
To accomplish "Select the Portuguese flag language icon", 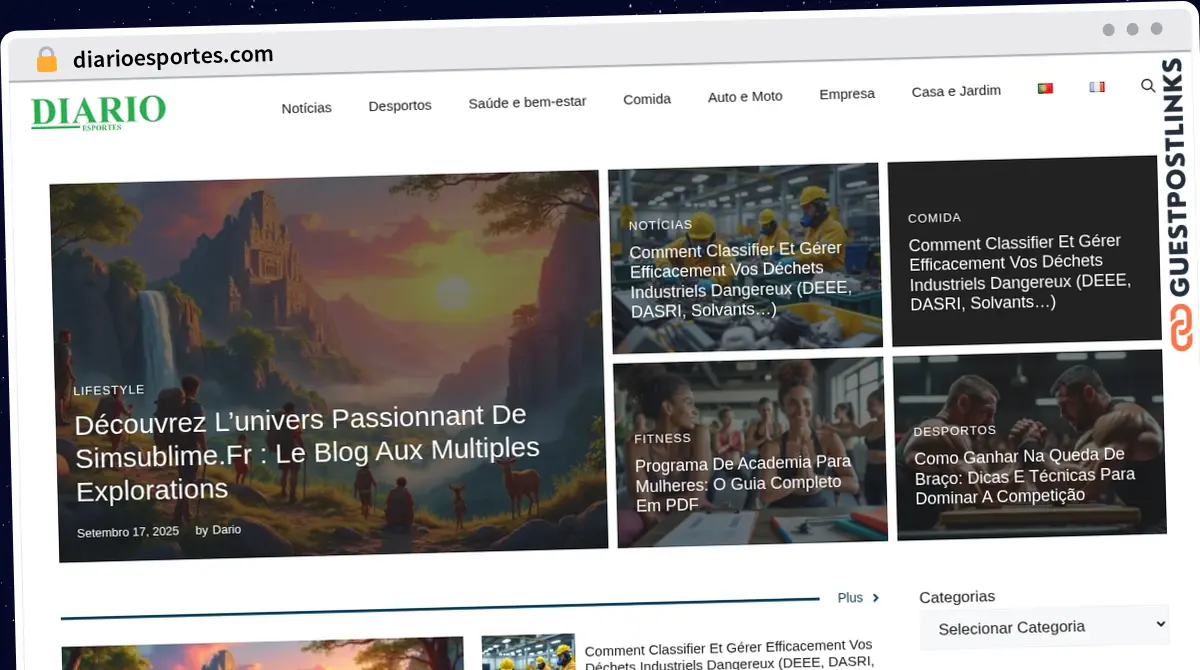I will [x=1045, y=87].
